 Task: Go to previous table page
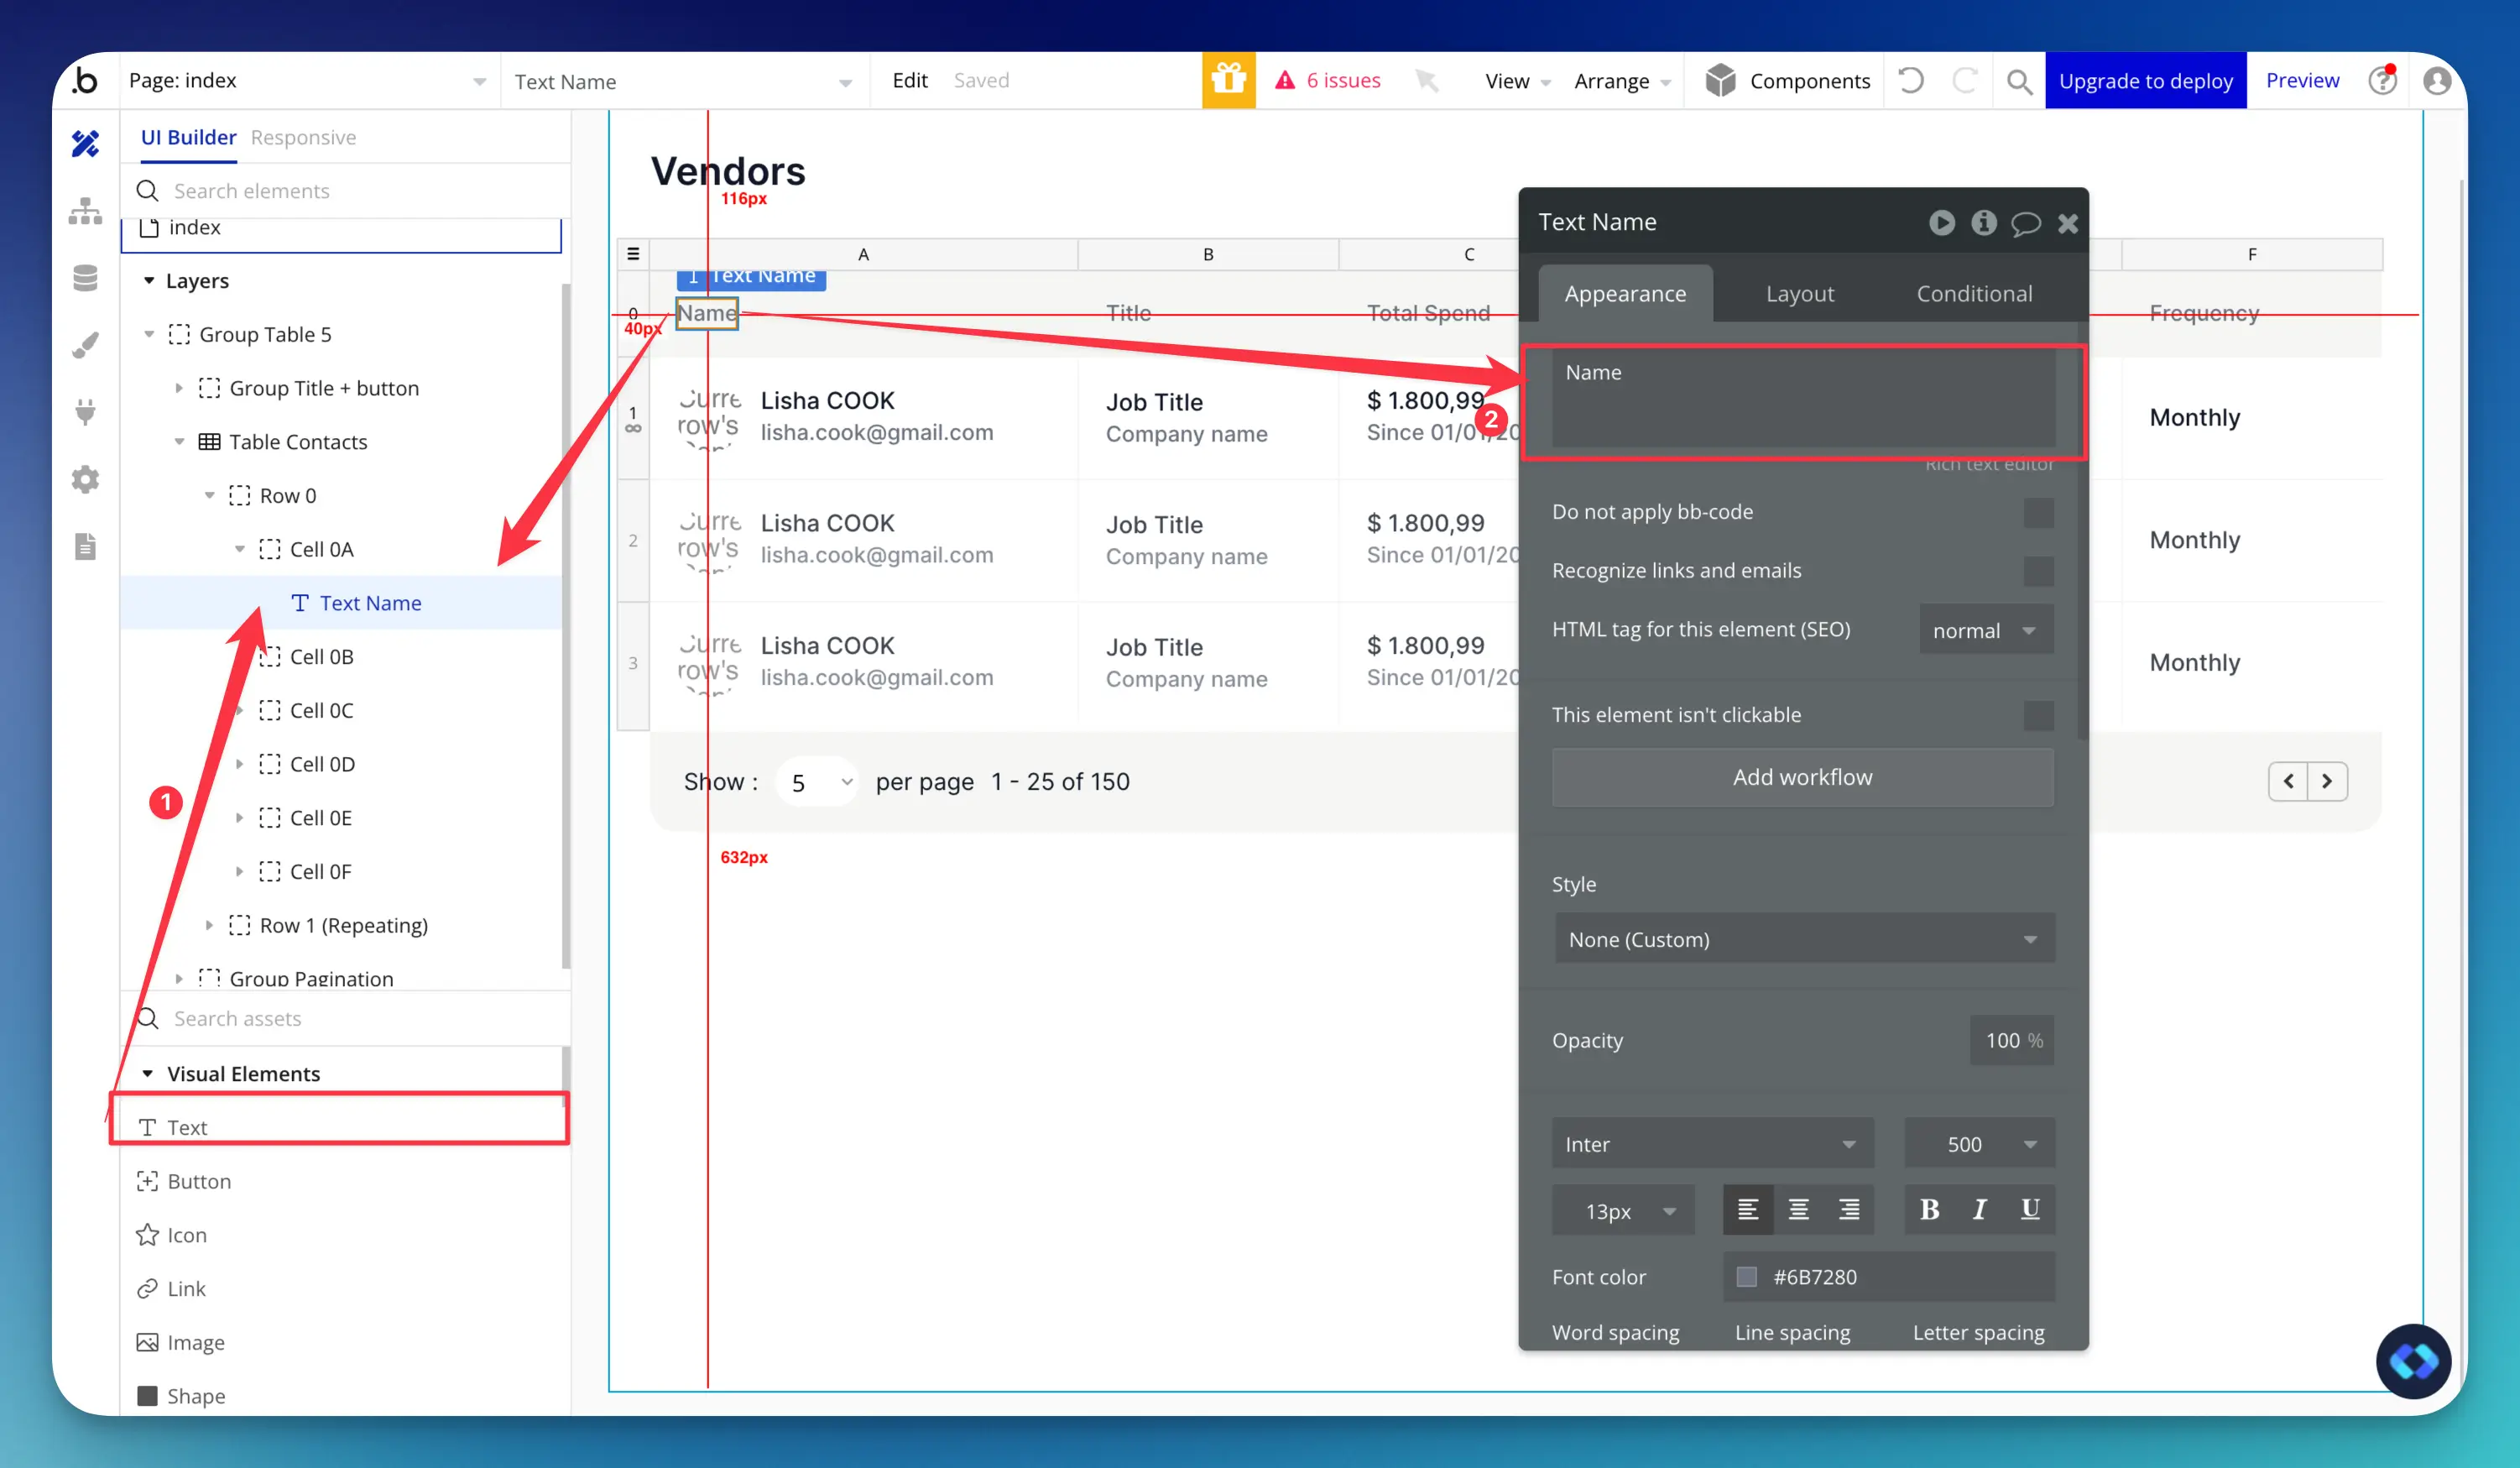pyautogui.click(x=2288, y=781)
